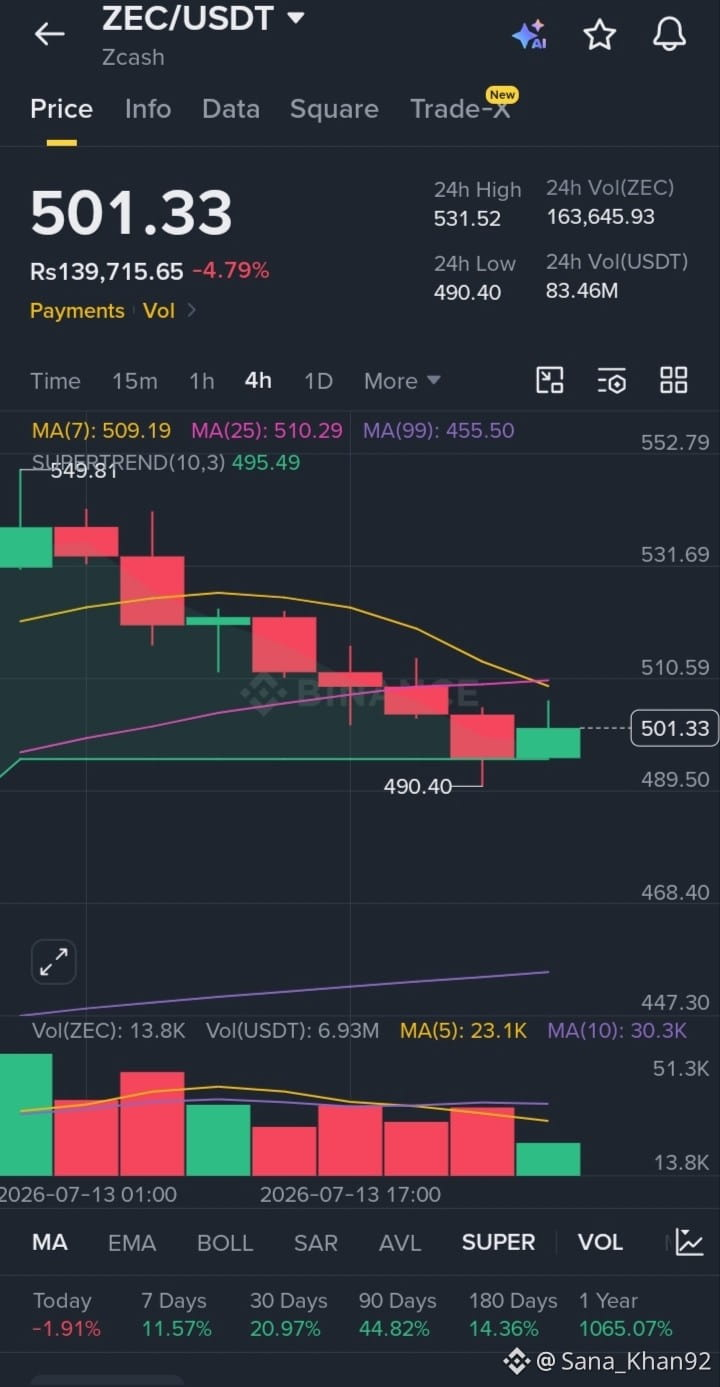Go back with the arrow icon
The width and height of the screenshot is (720, 1387).
49,34
